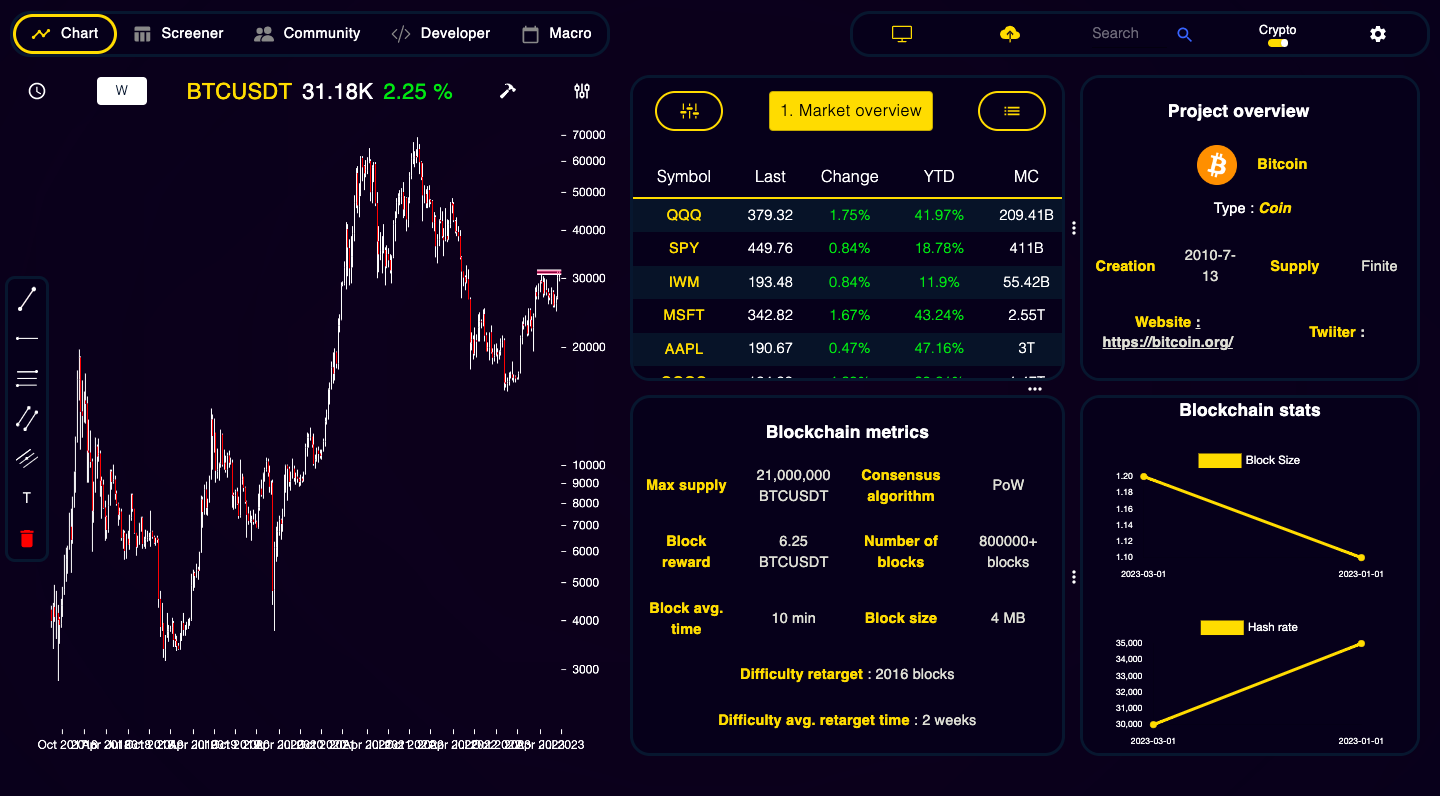Viewport: 1440px width, 796px height.
Task: Go to the Developer tab
Action: coord(441,33)
